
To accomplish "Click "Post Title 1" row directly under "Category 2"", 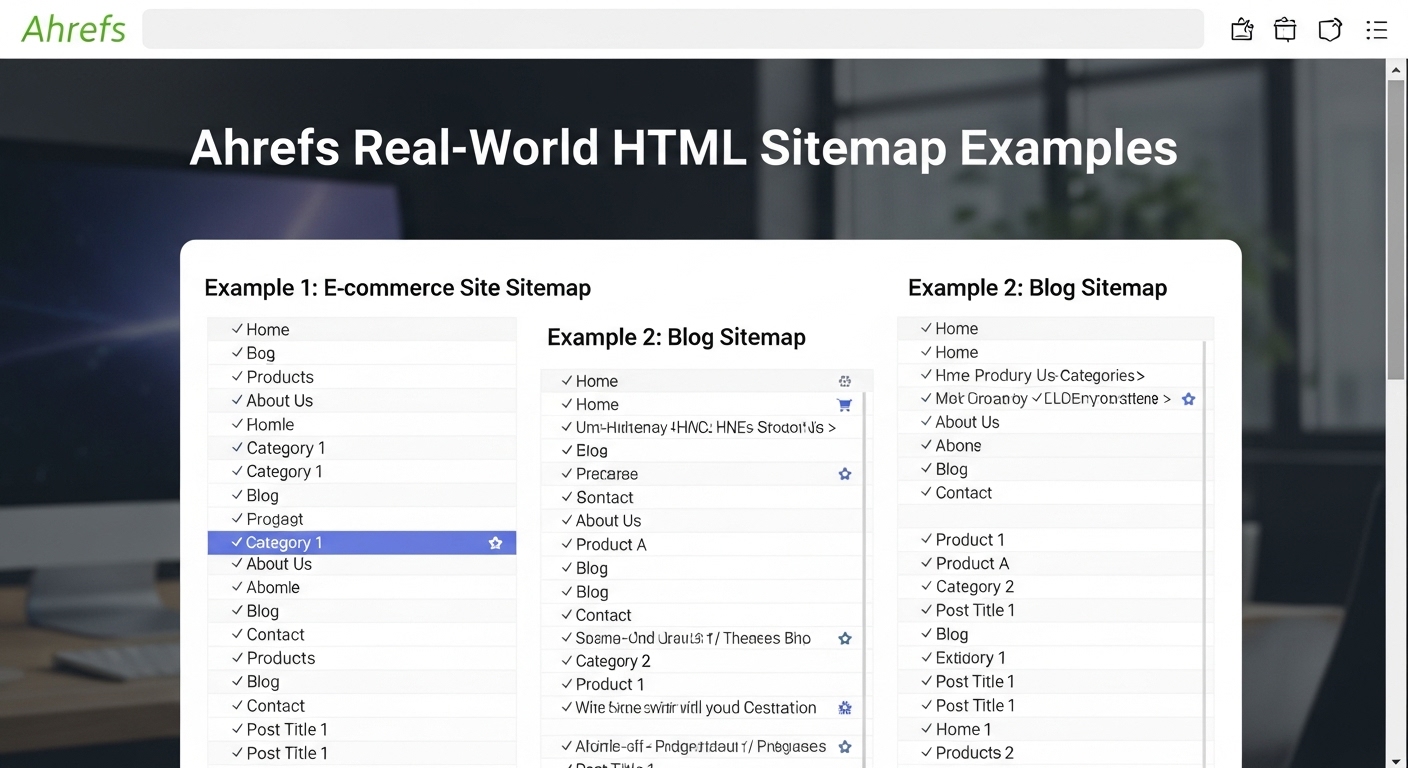I will coord(1051,611).
